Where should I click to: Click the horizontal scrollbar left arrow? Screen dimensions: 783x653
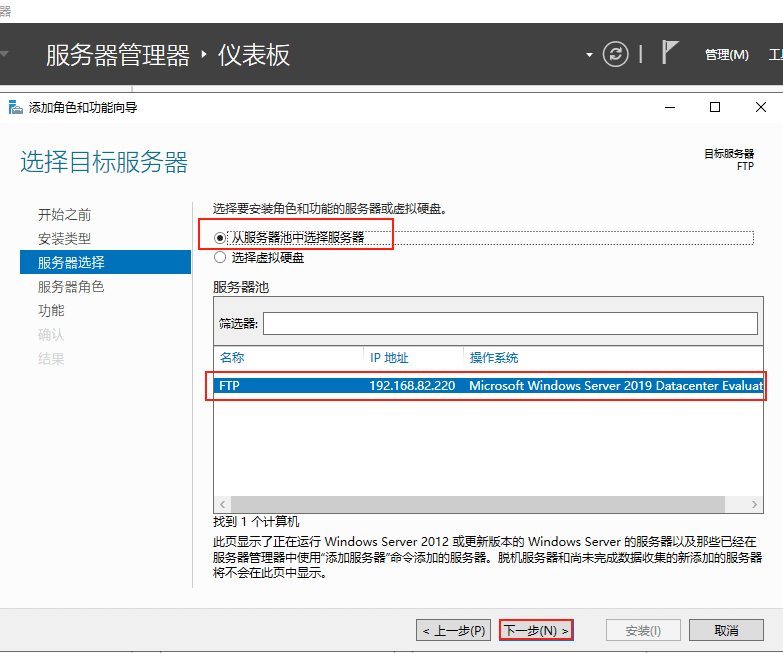pos(222,504)
